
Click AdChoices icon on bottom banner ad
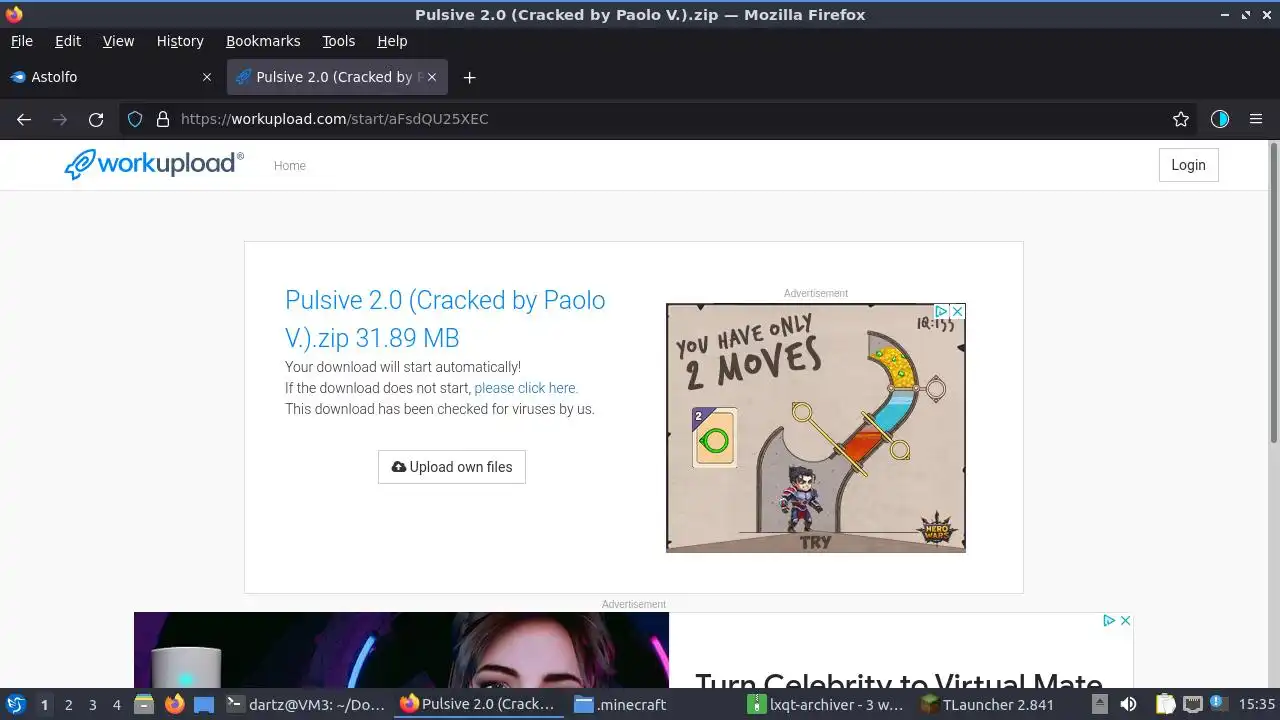[1109, 621]
